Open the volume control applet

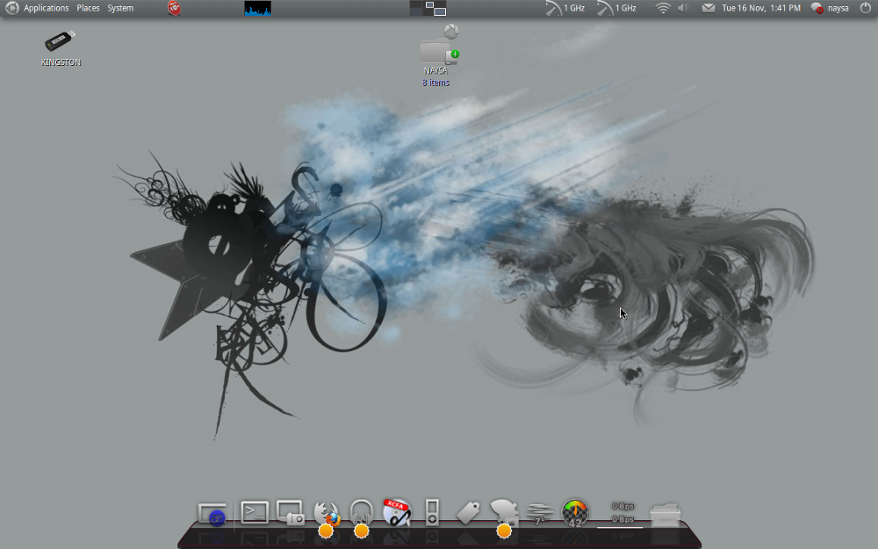(x=683, y=8)
